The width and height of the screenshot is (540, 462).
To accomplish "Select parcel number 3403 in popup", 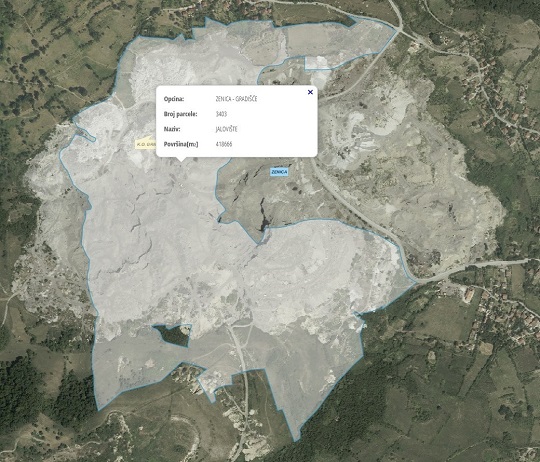I will point(221,114).
